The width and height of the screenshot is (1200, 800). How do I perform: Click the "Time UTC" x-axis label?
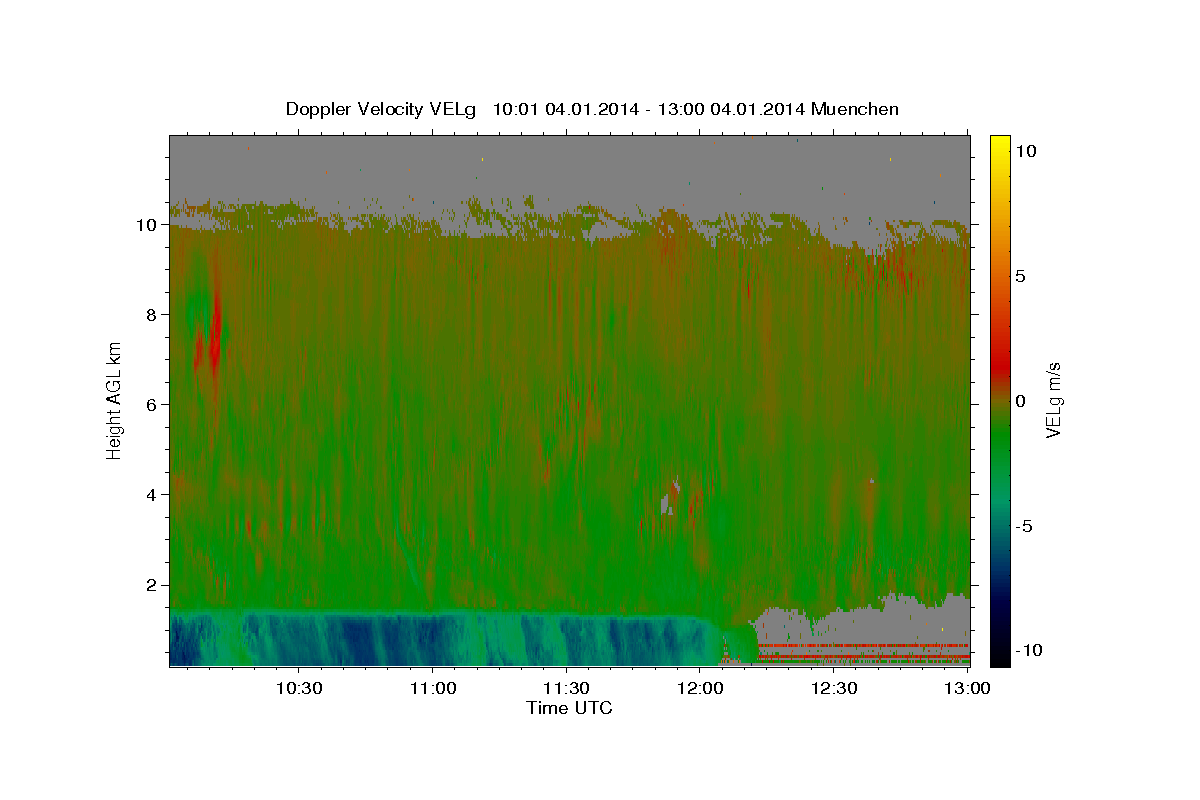point(569,708)
